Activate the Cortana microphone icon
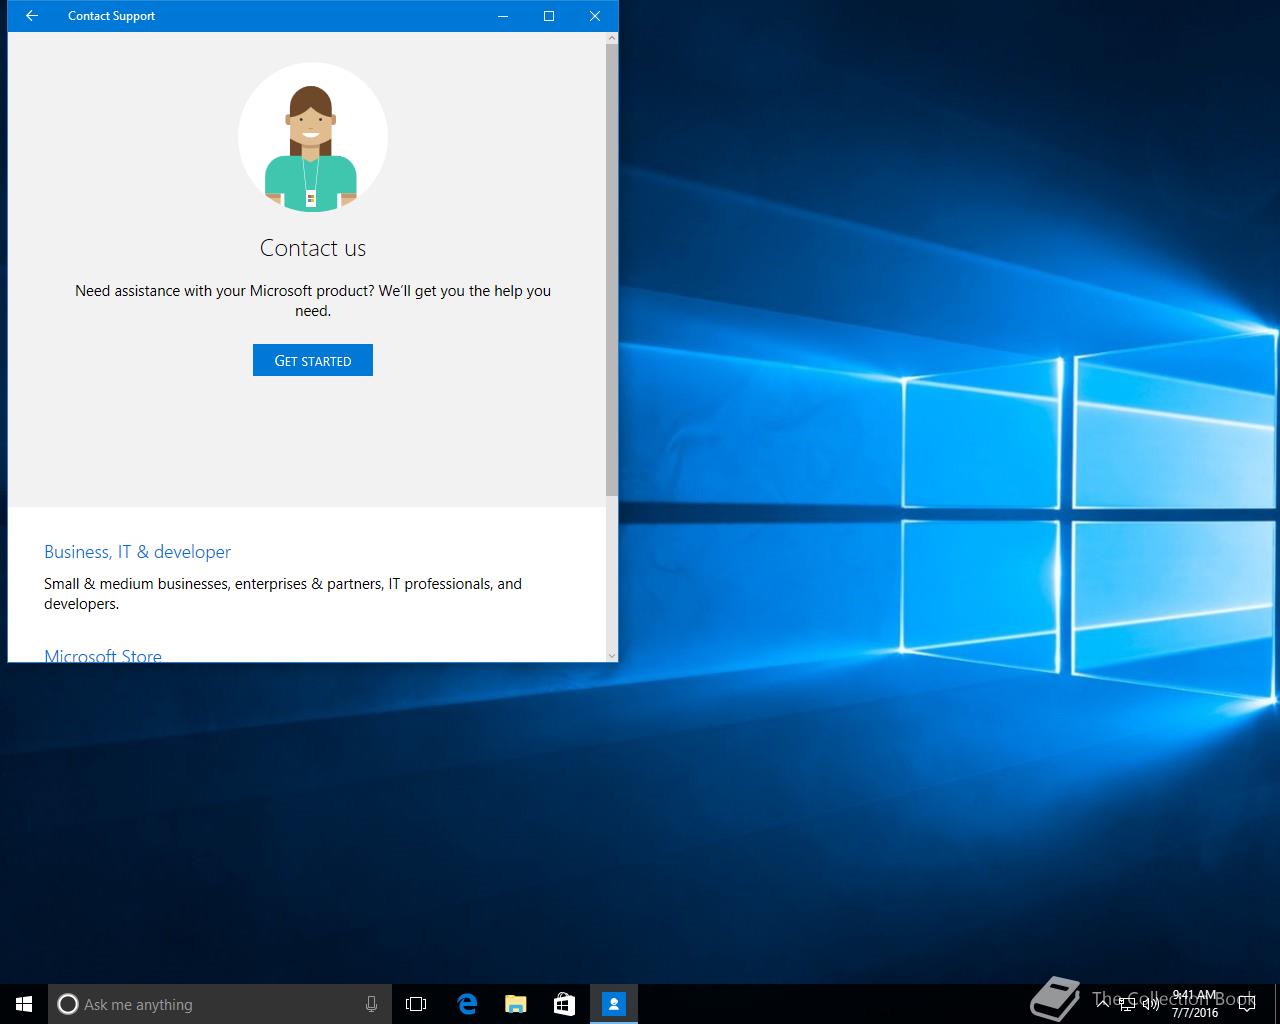The image size is (1280, 1024). [x=371, y=1004]
